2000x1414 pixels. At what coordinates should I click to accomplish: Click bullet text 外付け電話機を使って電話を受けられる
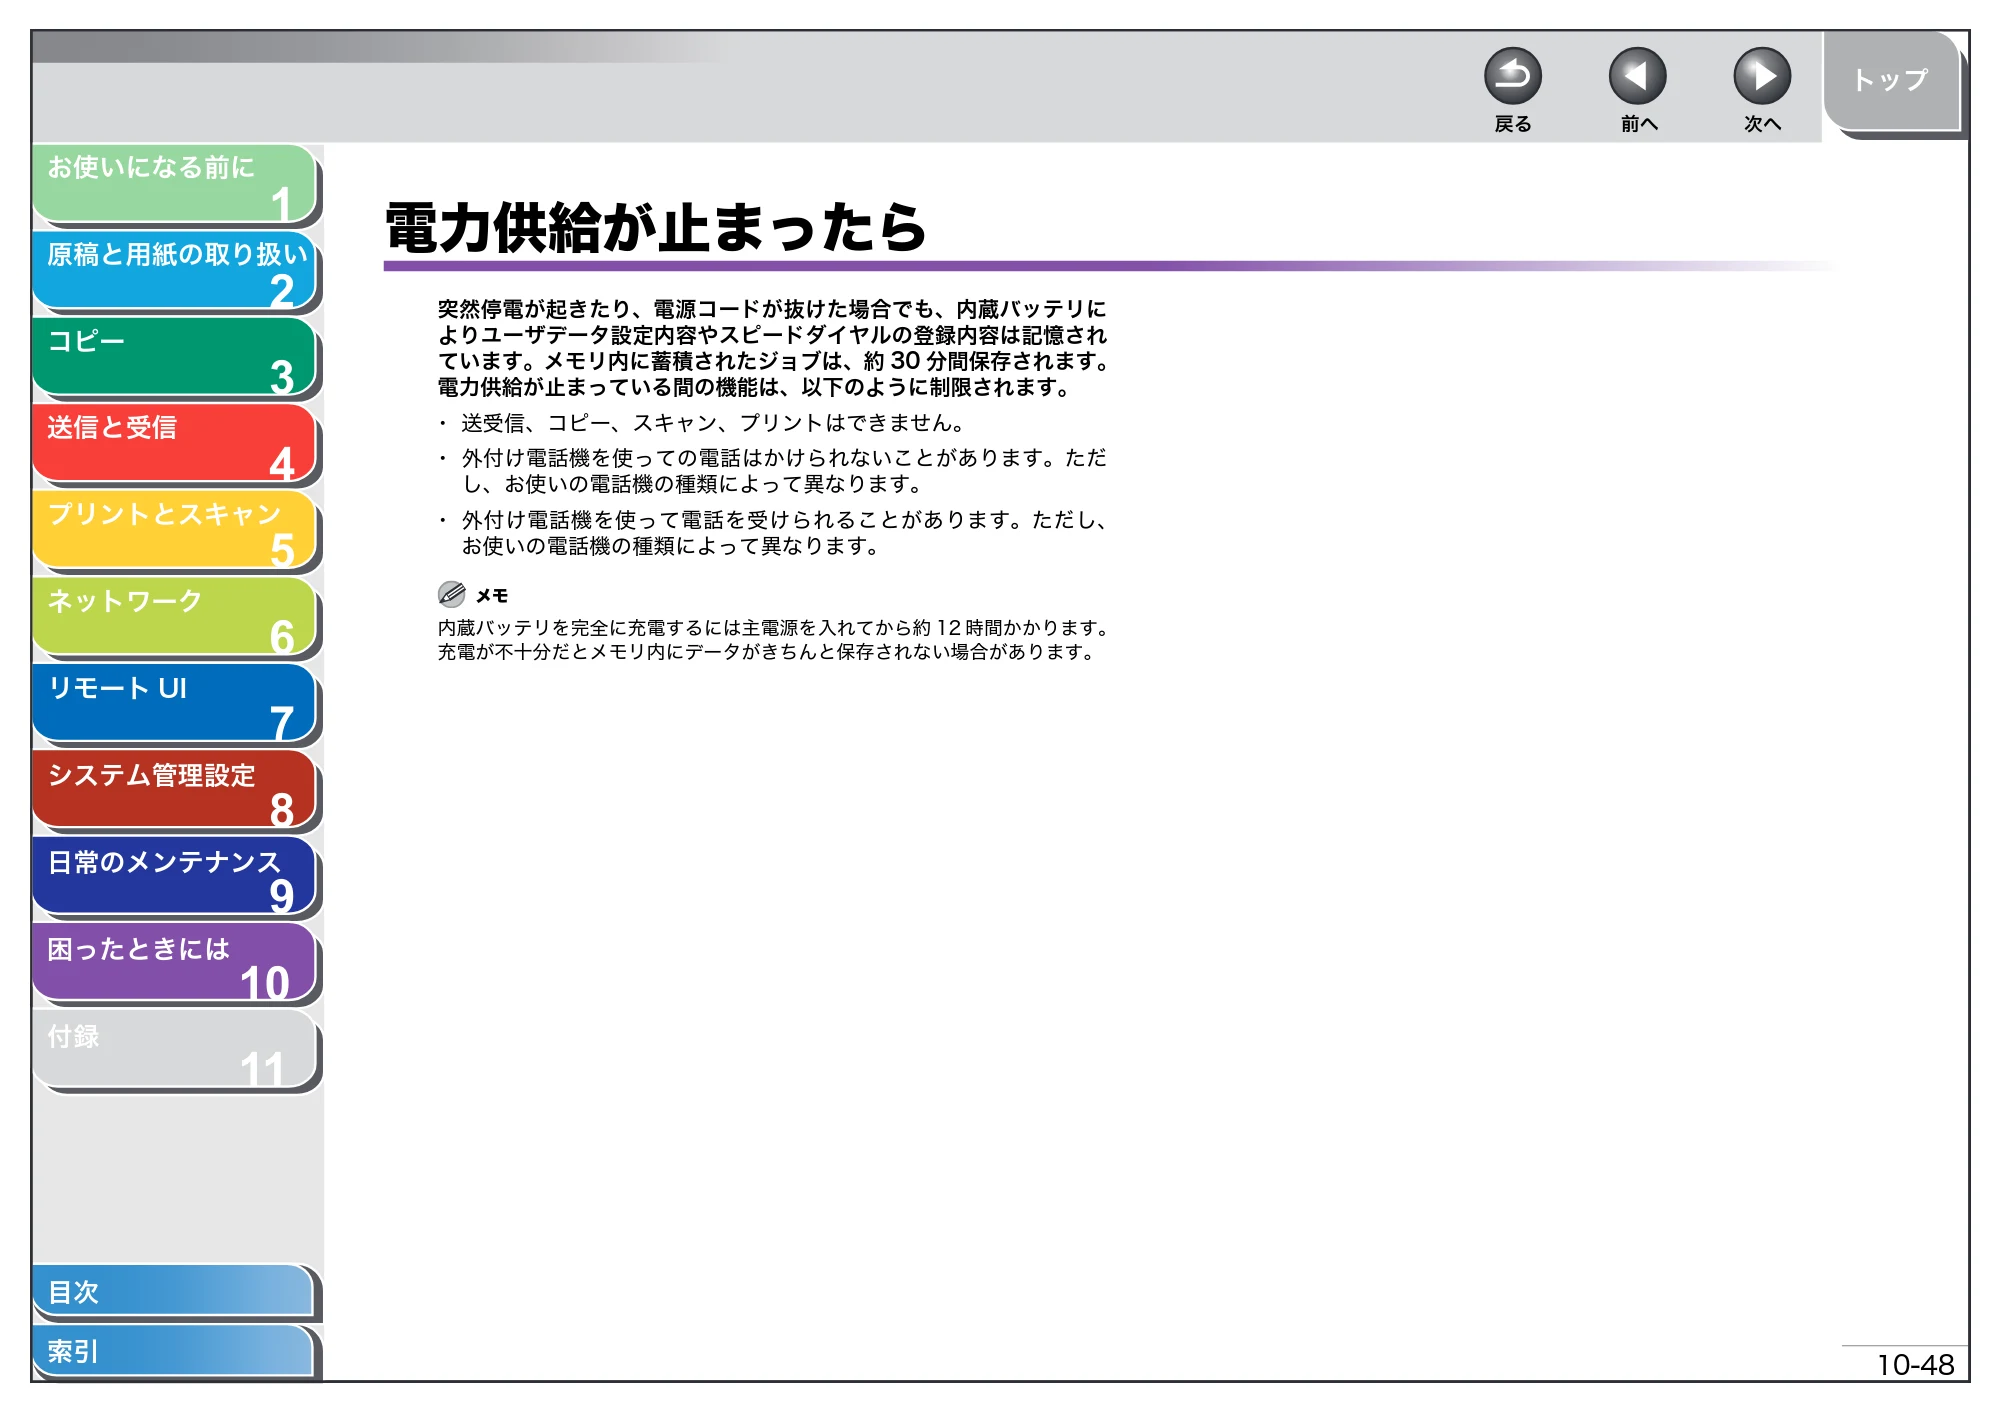click(x=784, y=533)
